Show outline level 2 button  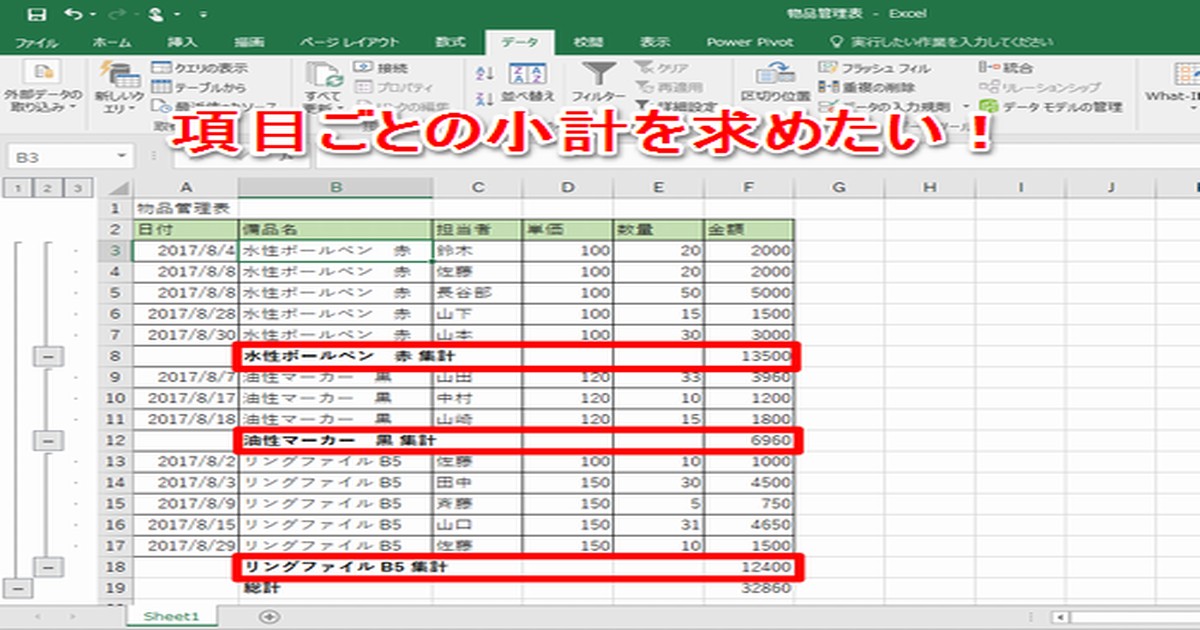tap(48, 188)
